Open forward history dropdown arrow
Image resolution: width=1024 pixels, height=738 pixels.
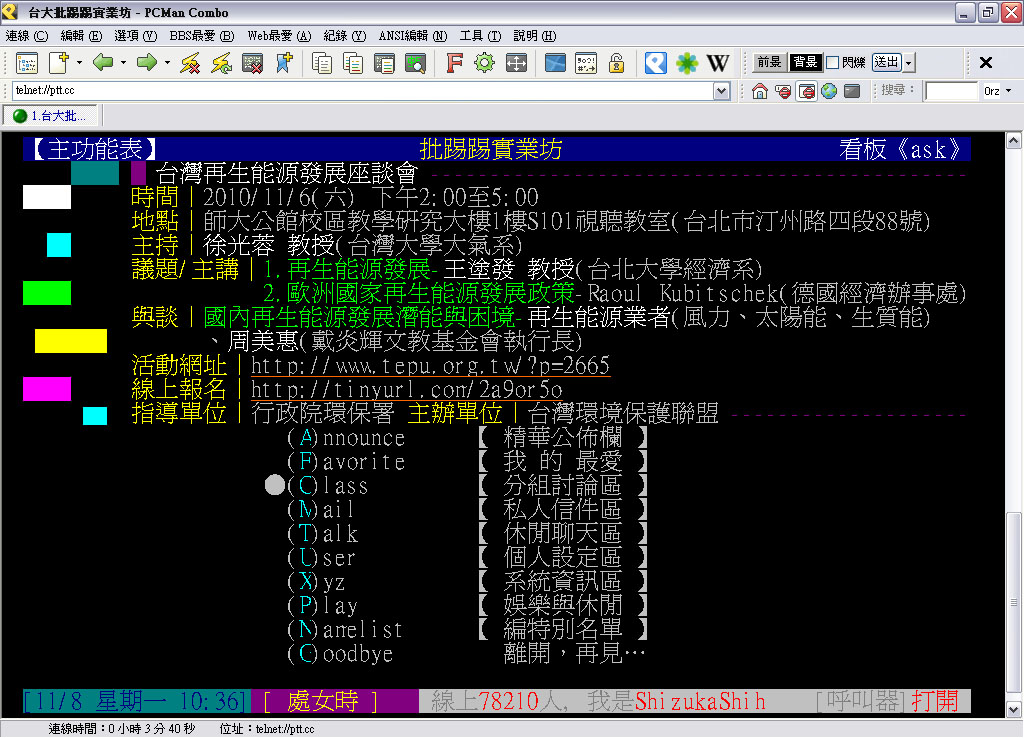point(167,63)
